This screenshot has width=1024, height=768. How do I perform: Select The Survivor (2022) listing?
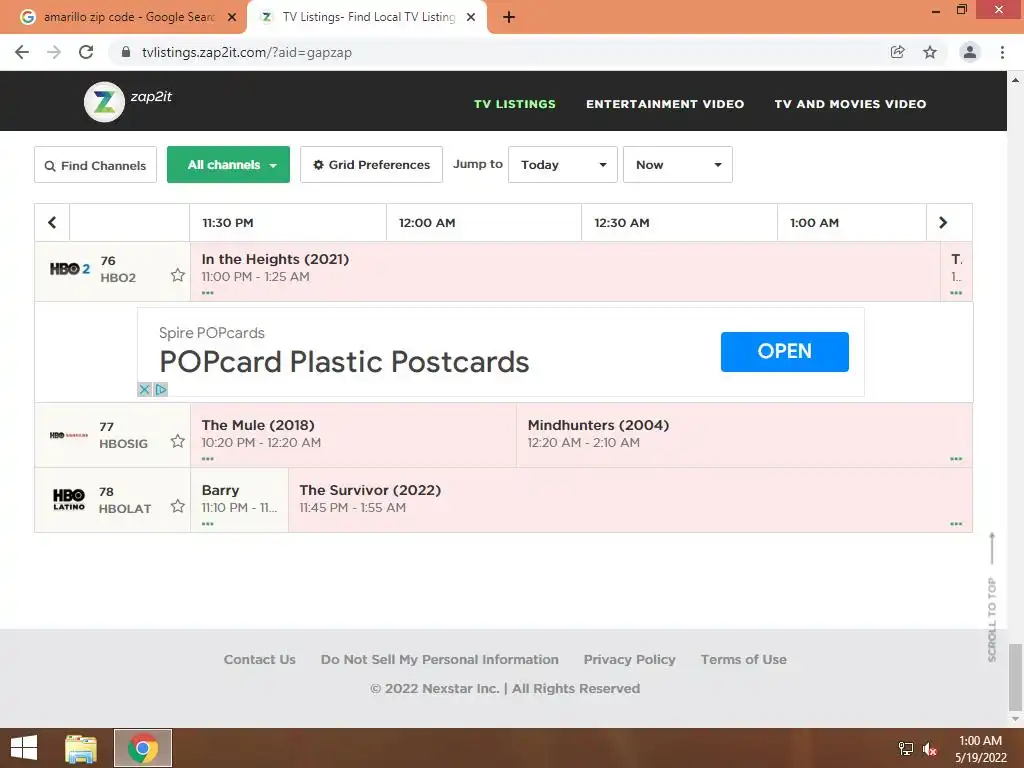tap(630, 500)
